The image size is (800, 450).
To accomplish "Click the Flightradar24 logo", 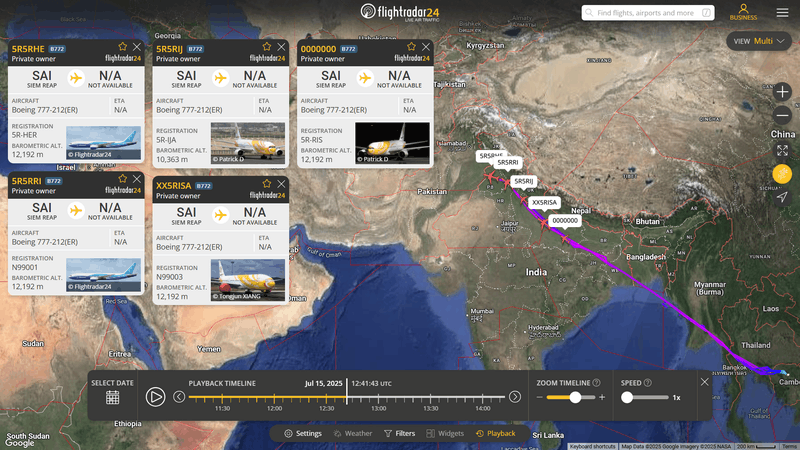I will (x=399, y=12).
